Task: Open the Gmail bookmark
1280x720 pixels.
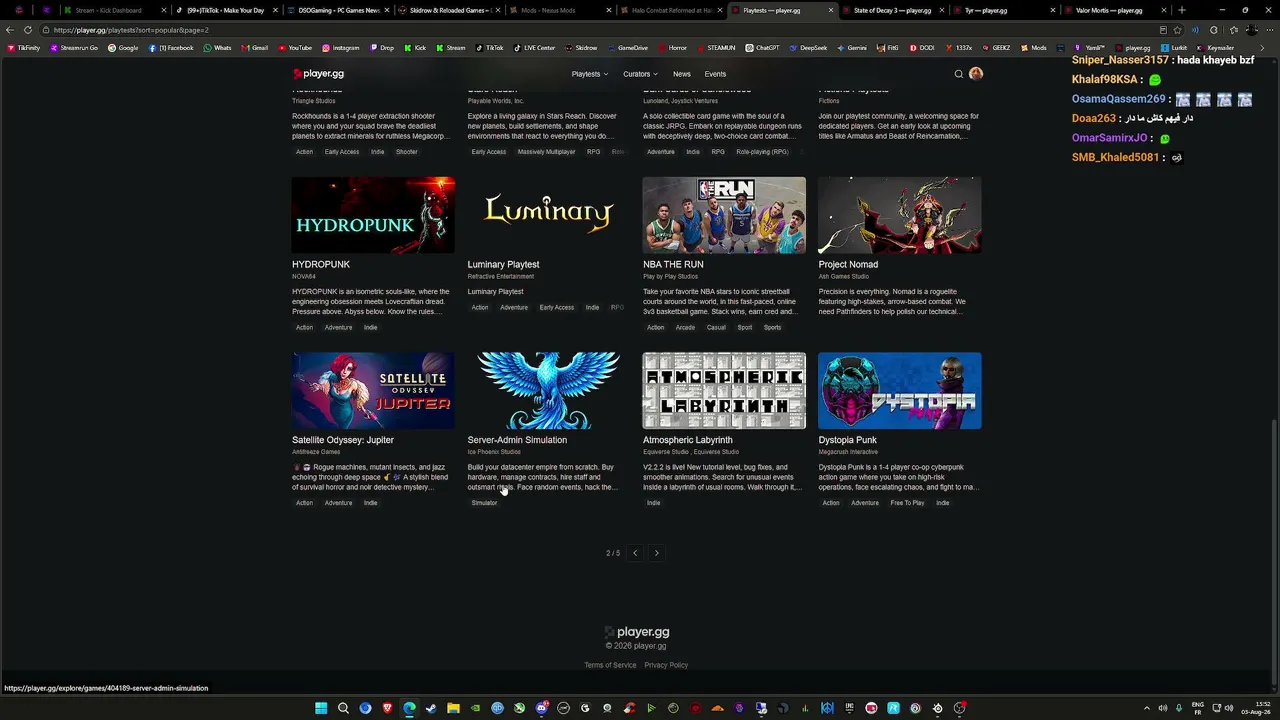Action: pos(254,48)
